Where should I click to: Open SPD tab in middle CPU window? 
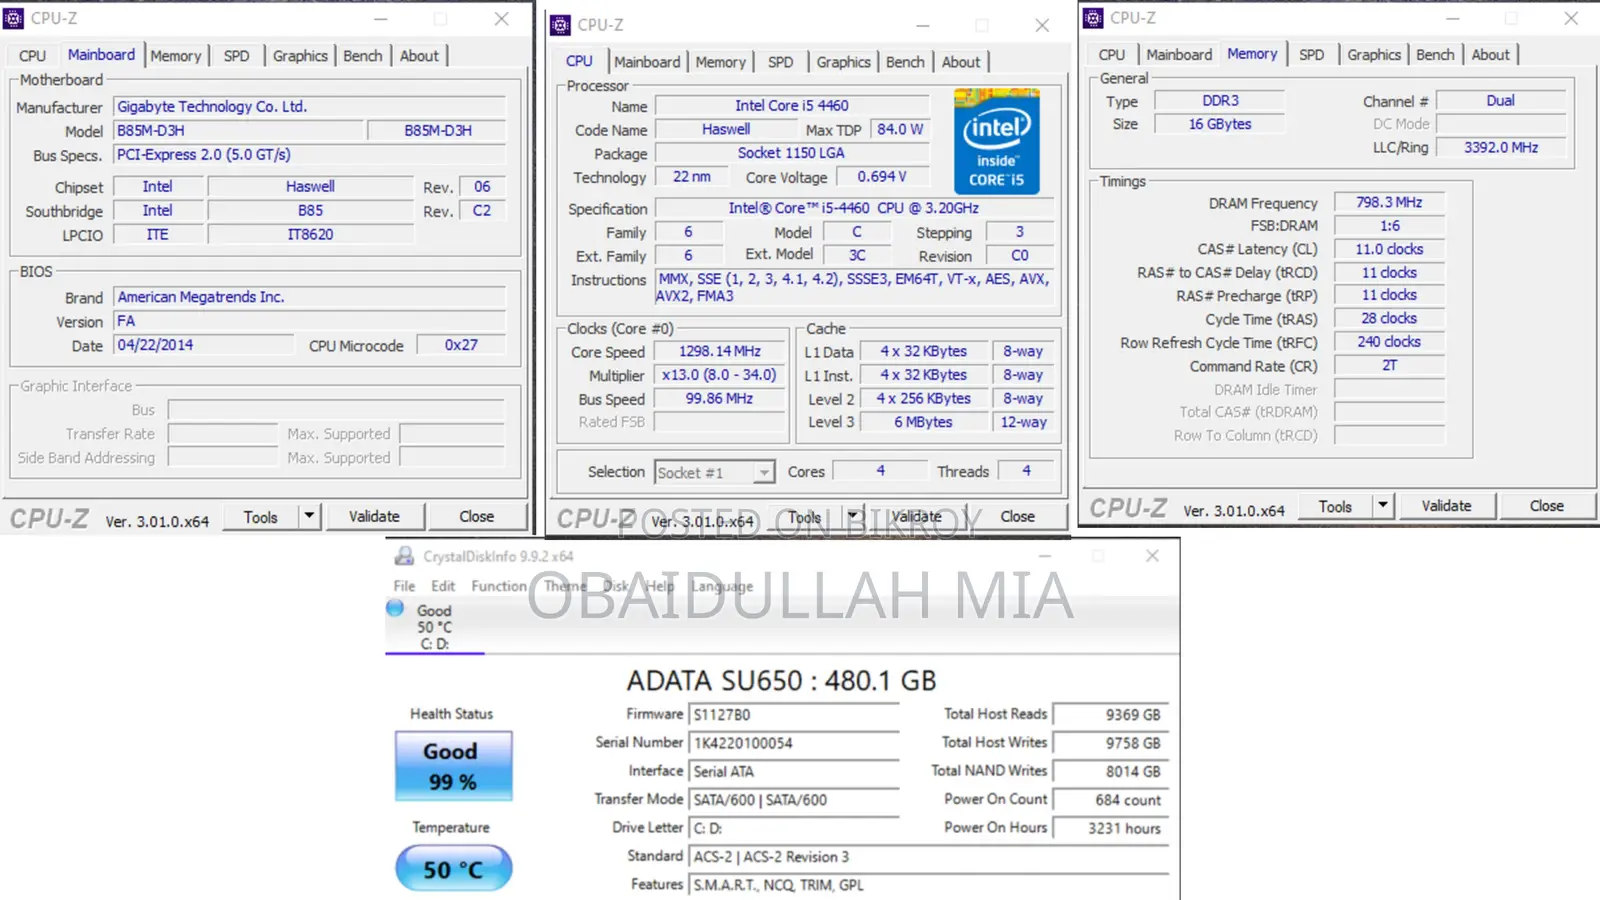(781, 62)
